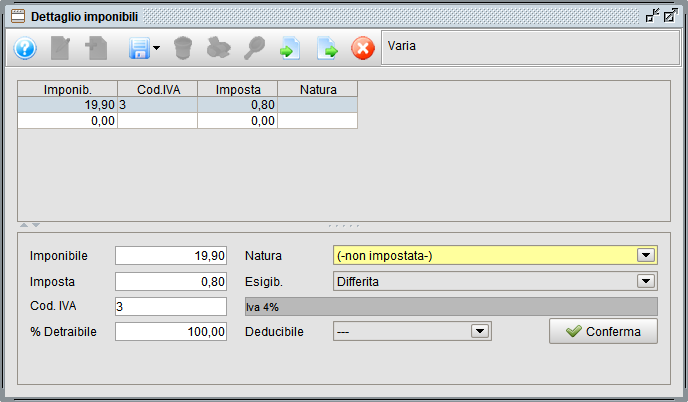Image resolution: width=688 pixels, height=402 pixels.
Task: Open the help icon in toolbar
Action: tap(25, 48)
